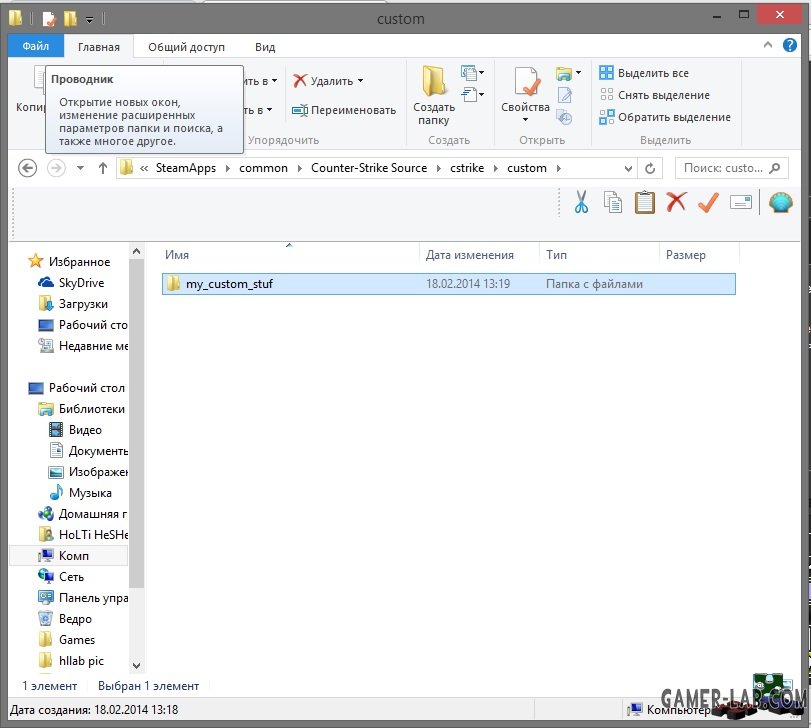Open the Файл menu tab
Screen dimensions: 811x728
pyautogui.click(x=36, y=47)
